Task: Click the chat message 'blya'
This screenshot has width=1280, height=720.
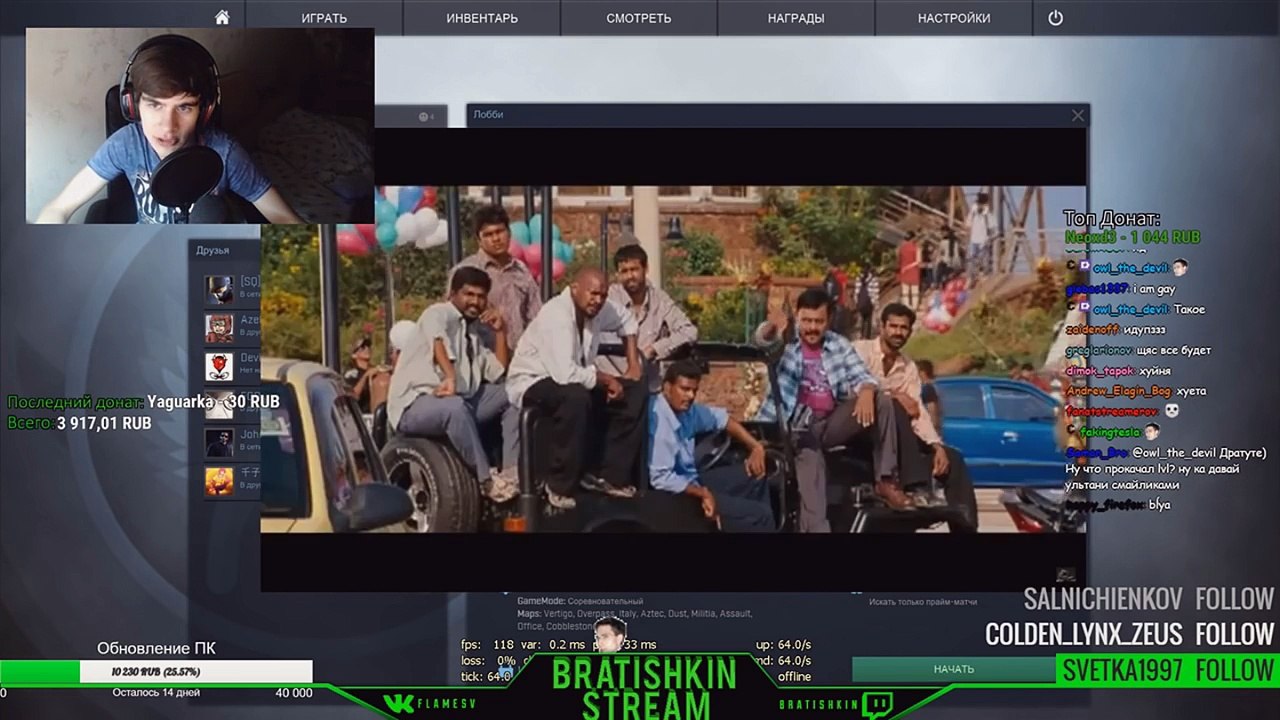Action: 1160,505
